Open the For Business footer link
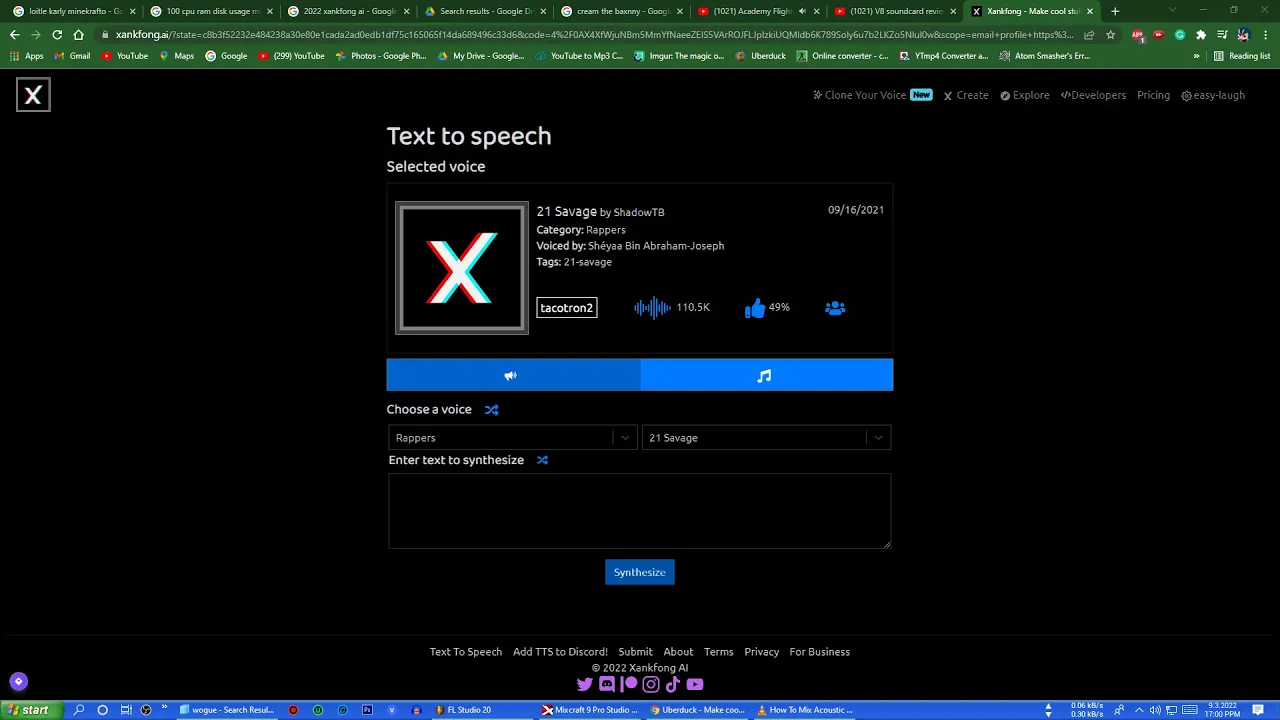This screenshot has width=1280, height=720. 820,652
